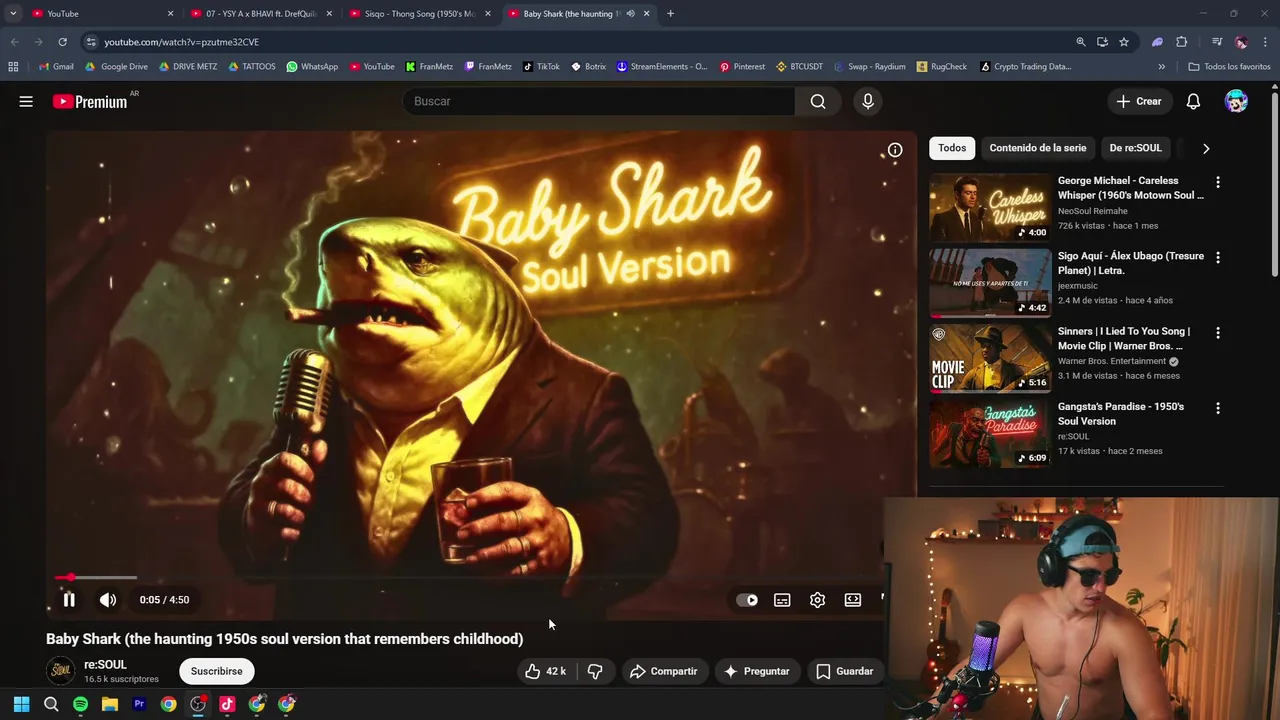Image resolution: width=1280 pixels, height=720 pixels.
Task: Open the Todos los favoritos folder
Action: click(x=1229, y=67)
